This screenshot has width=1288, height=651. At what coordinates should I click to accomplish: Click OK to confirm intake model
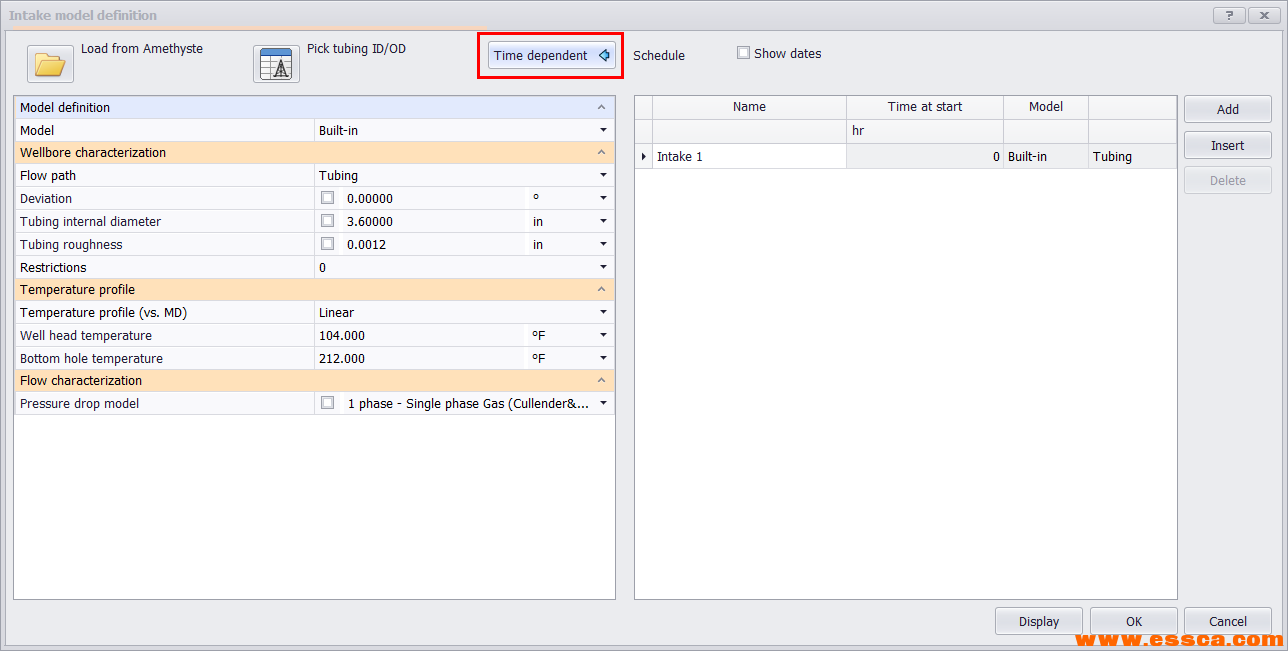pyautogui.click(x=1133, y=621)
